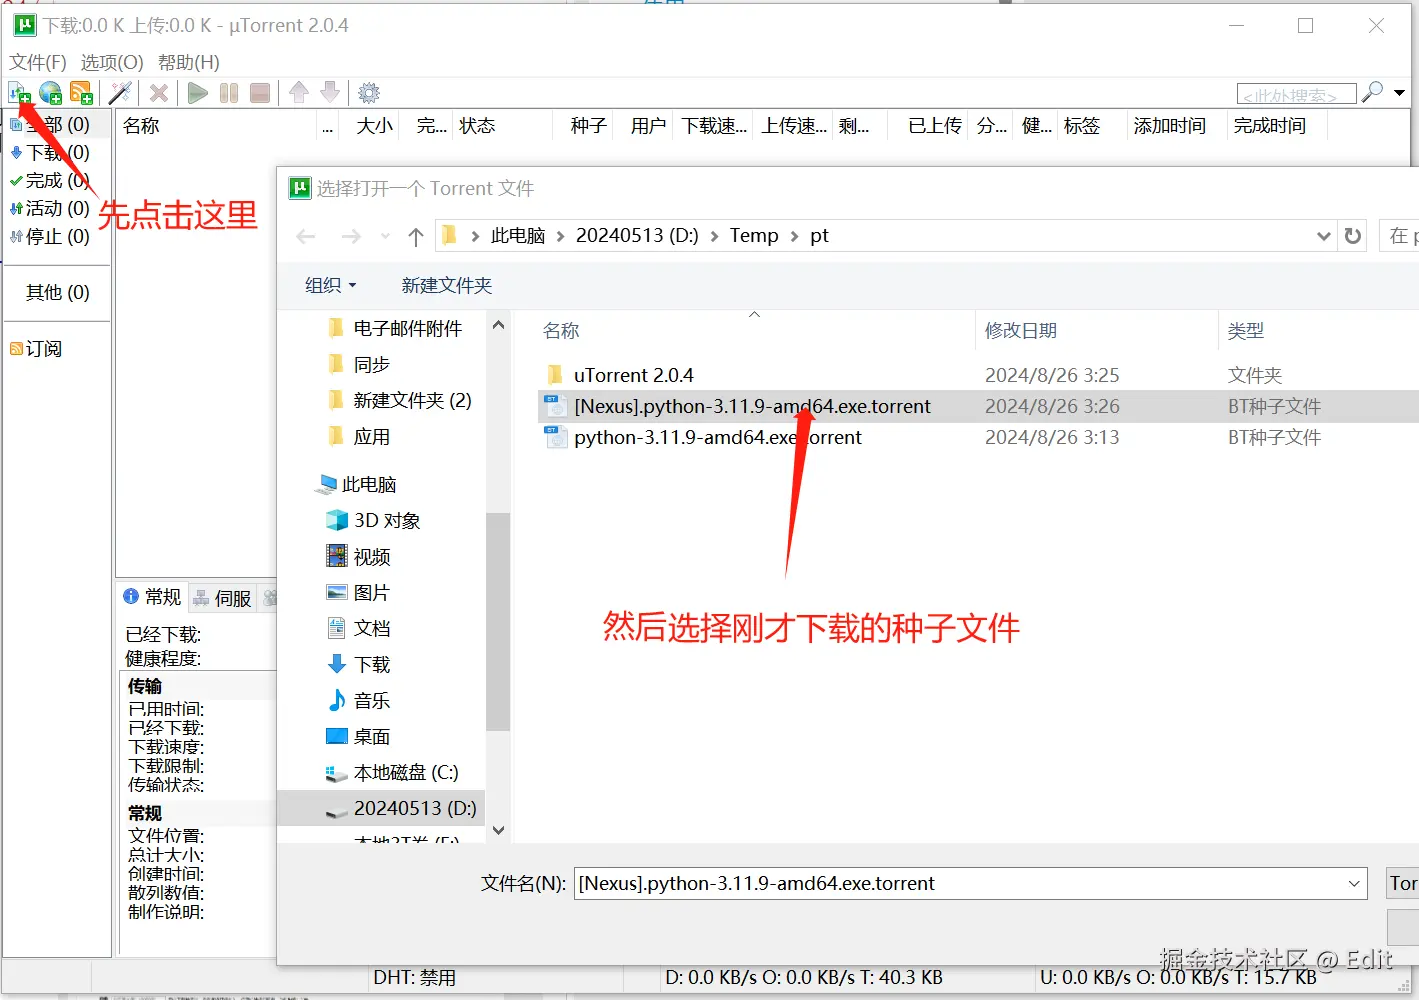This screenshot has width=1419, height=1000.
Task: Click navigation pane scroll up arrow
Action: coord(498,326)
